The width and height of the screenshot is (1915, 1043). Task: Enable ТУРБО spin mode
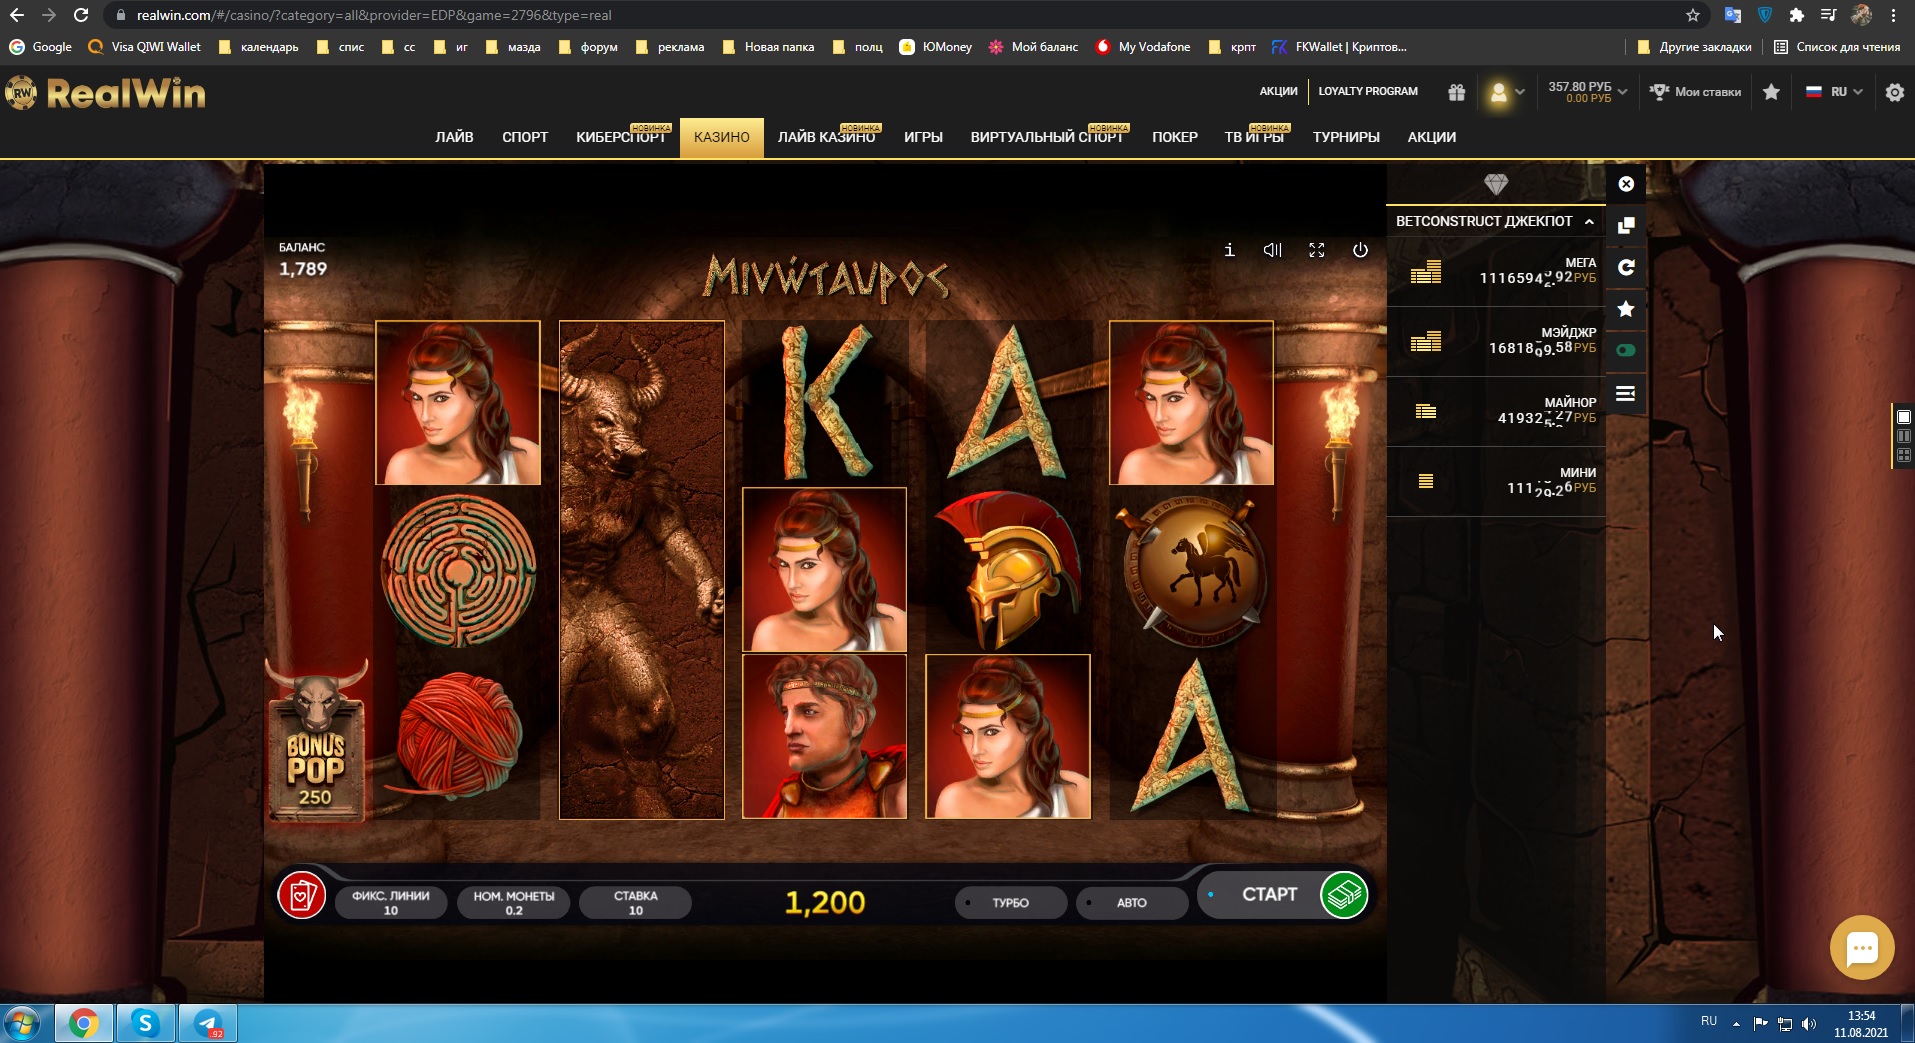point(1010,902)
